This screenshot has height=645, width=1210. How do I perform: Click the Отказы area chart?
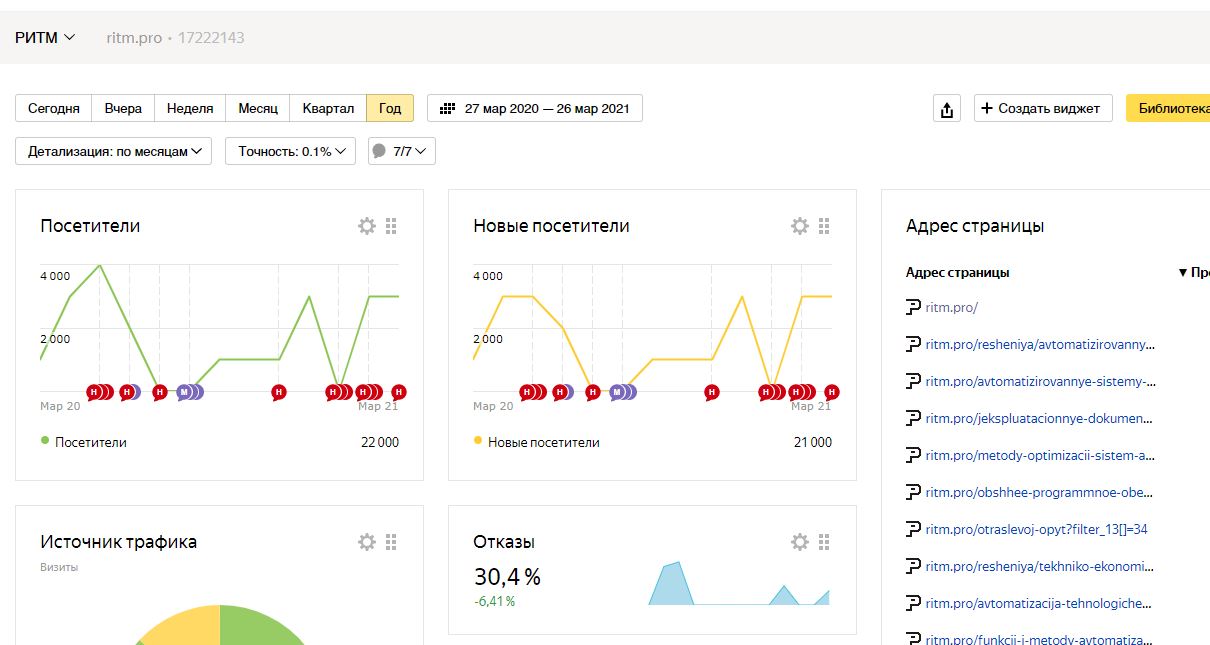pos(739,583)
